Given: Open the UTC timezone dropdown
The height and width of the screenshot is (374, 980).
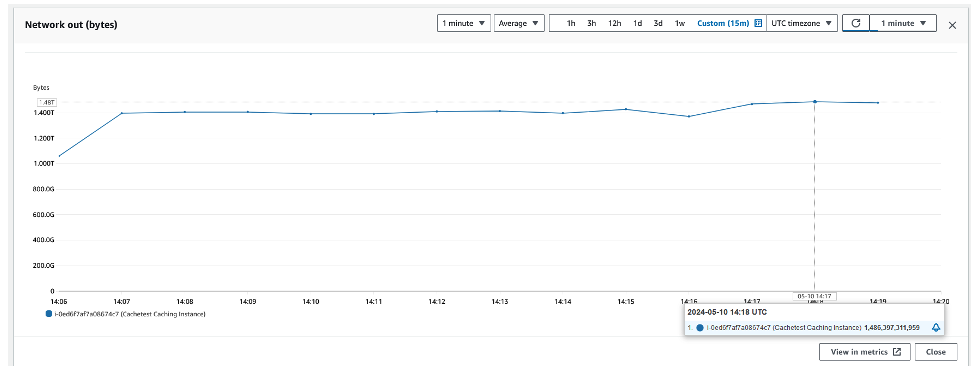Looking at the screenshot, I should pos(802,23).
